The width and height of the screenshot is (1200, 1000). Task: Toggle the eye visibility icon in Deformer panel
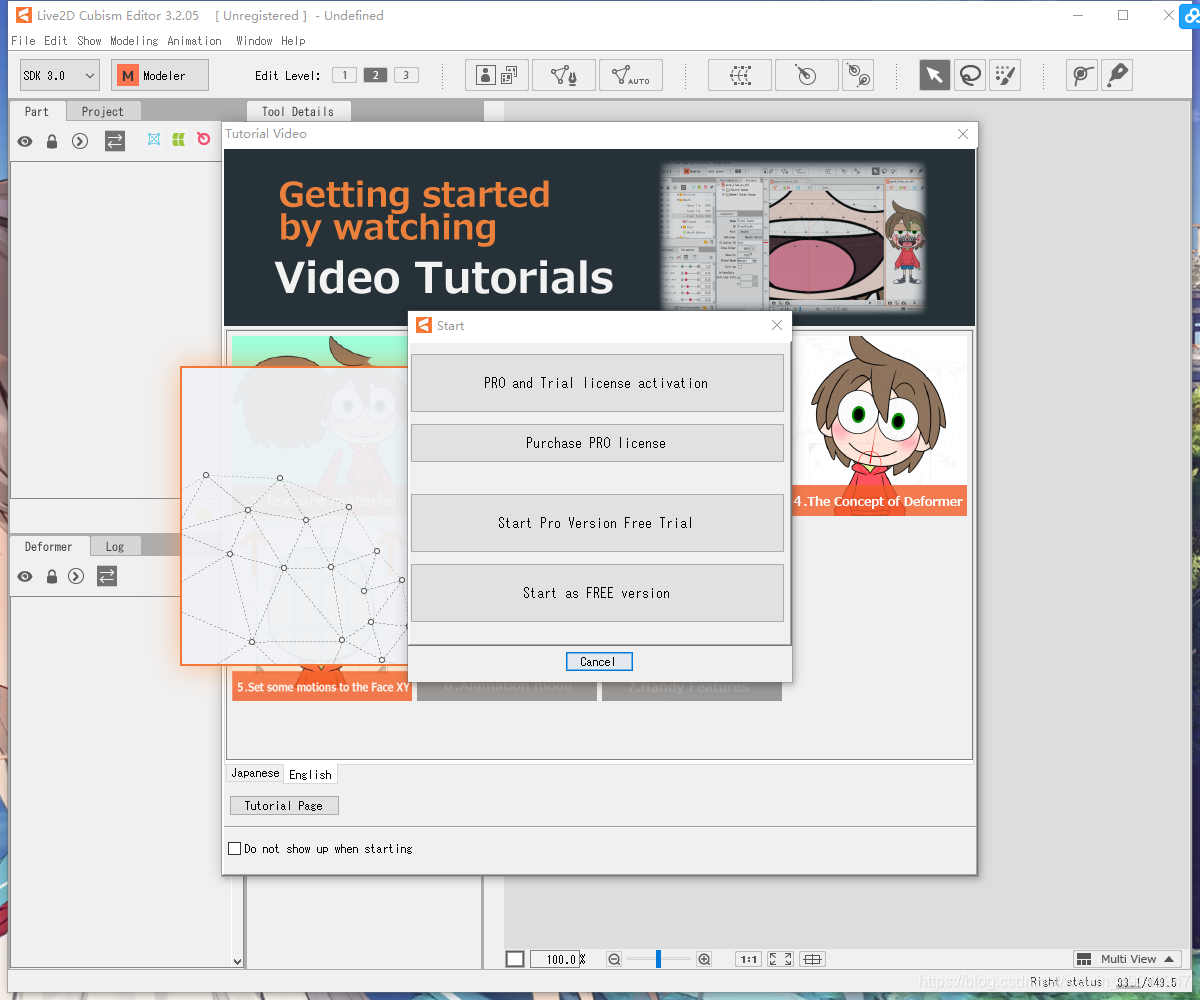tap(25, 576)
